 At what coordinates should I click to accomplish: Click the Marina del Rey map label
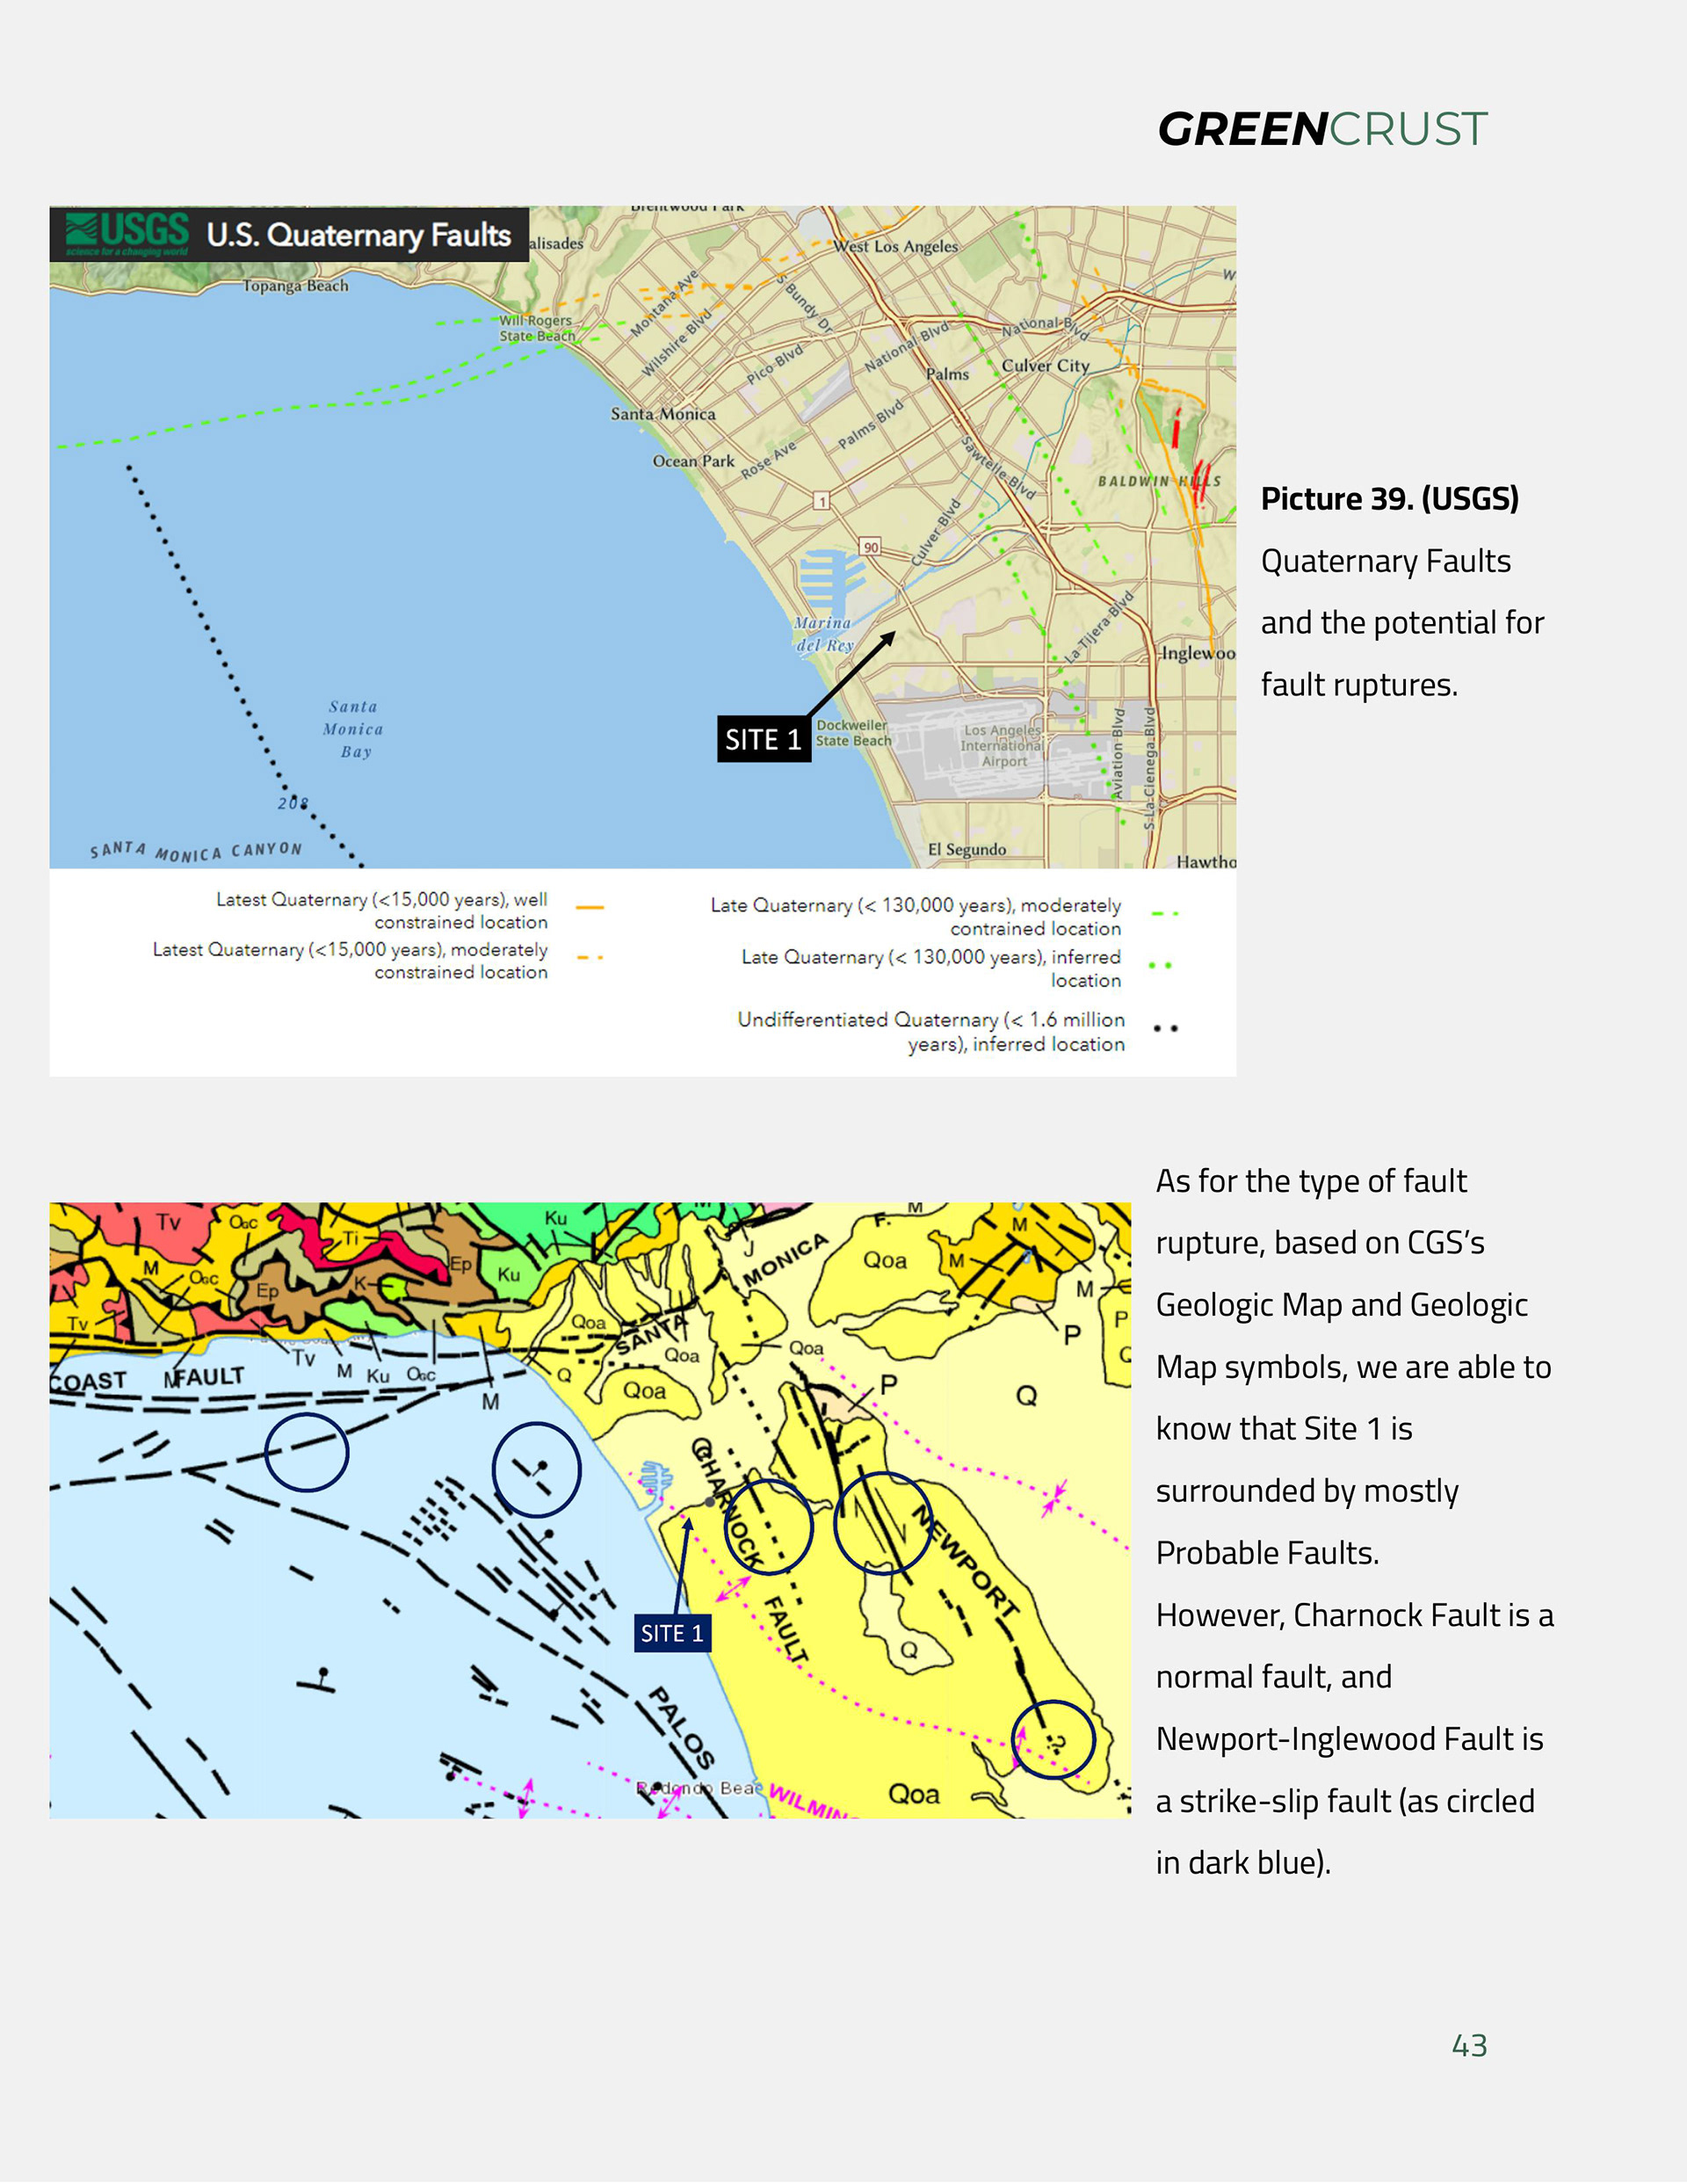(x=824, y=634)
